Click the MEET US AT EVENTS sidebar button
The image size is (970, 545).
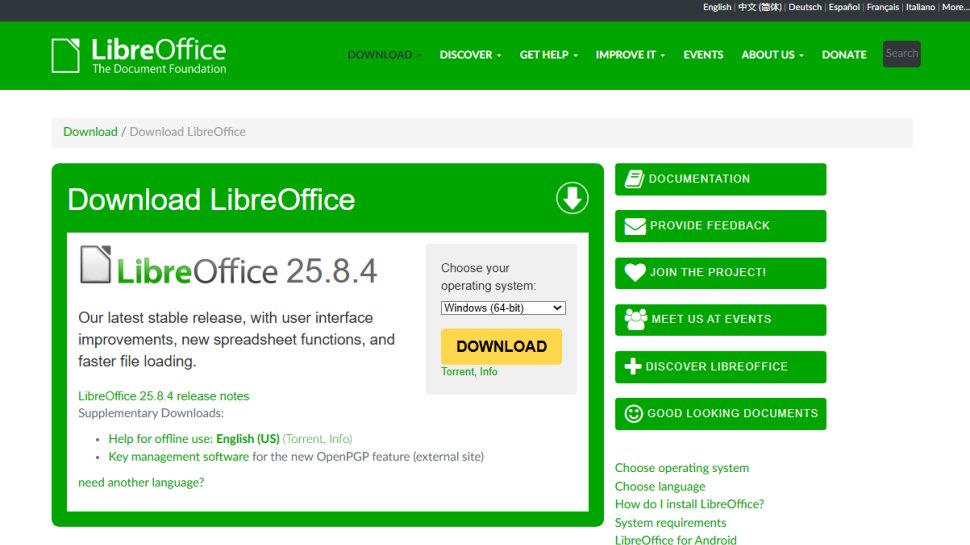[720, 320]
